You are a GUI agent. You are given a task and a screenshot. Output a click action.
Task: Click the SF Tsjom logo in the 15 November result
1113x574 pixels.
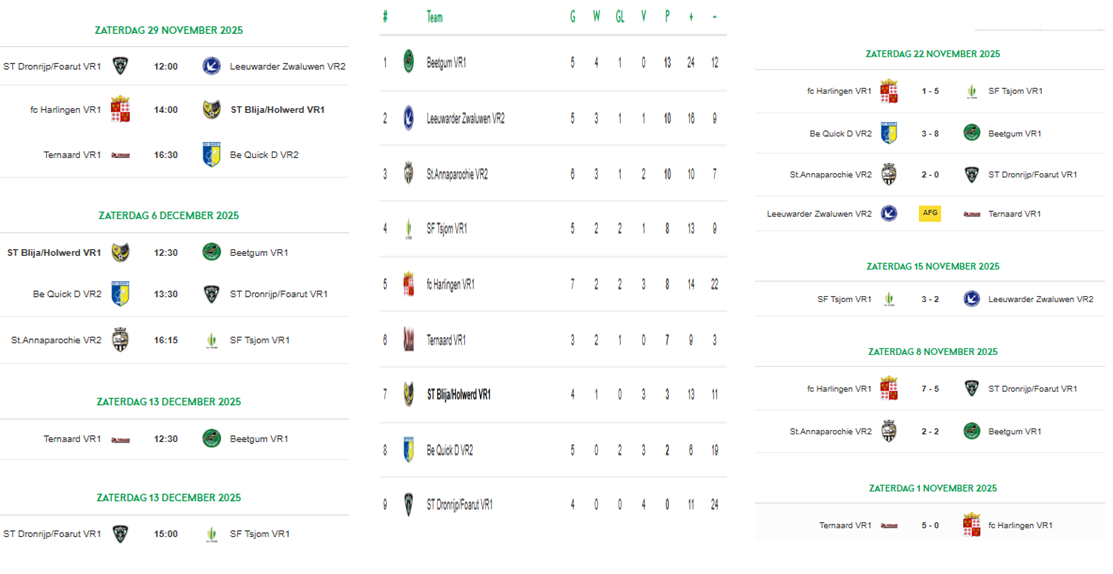(x=889, y=299)
